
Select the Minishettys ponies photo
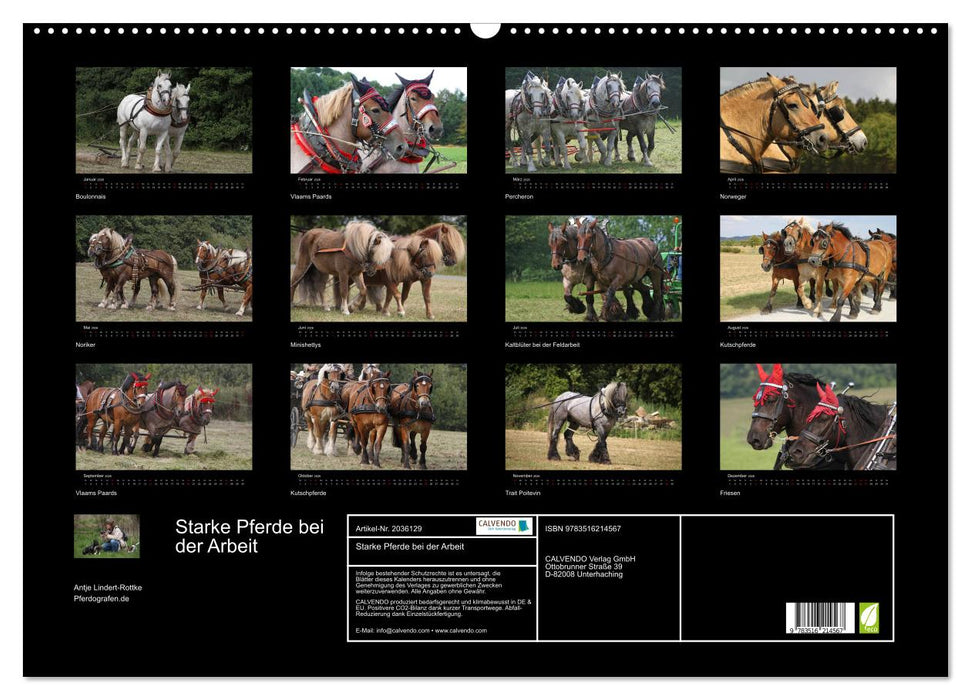coord(378,268)
